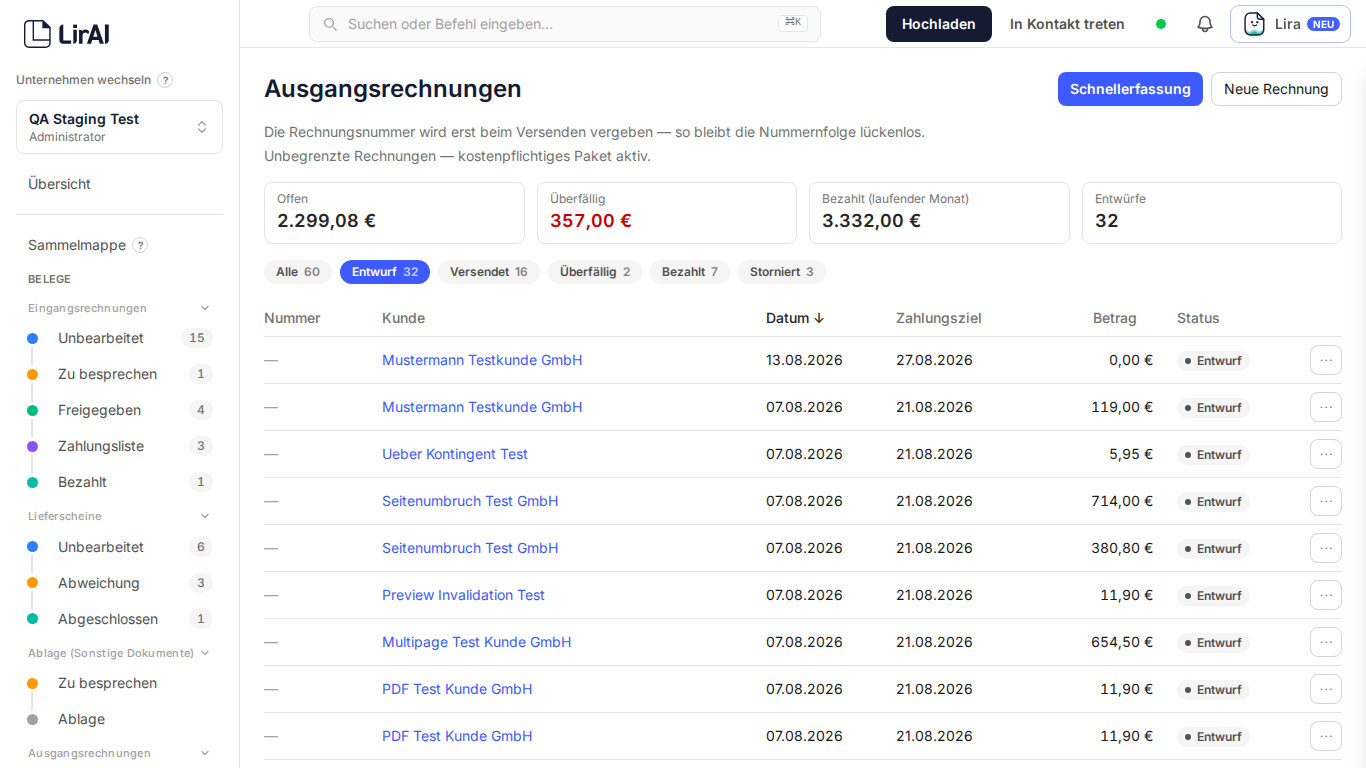The image size is (1366, 768).
Task: Switch to the Versendet 16 filter
Action: click(x=489, y=272)
